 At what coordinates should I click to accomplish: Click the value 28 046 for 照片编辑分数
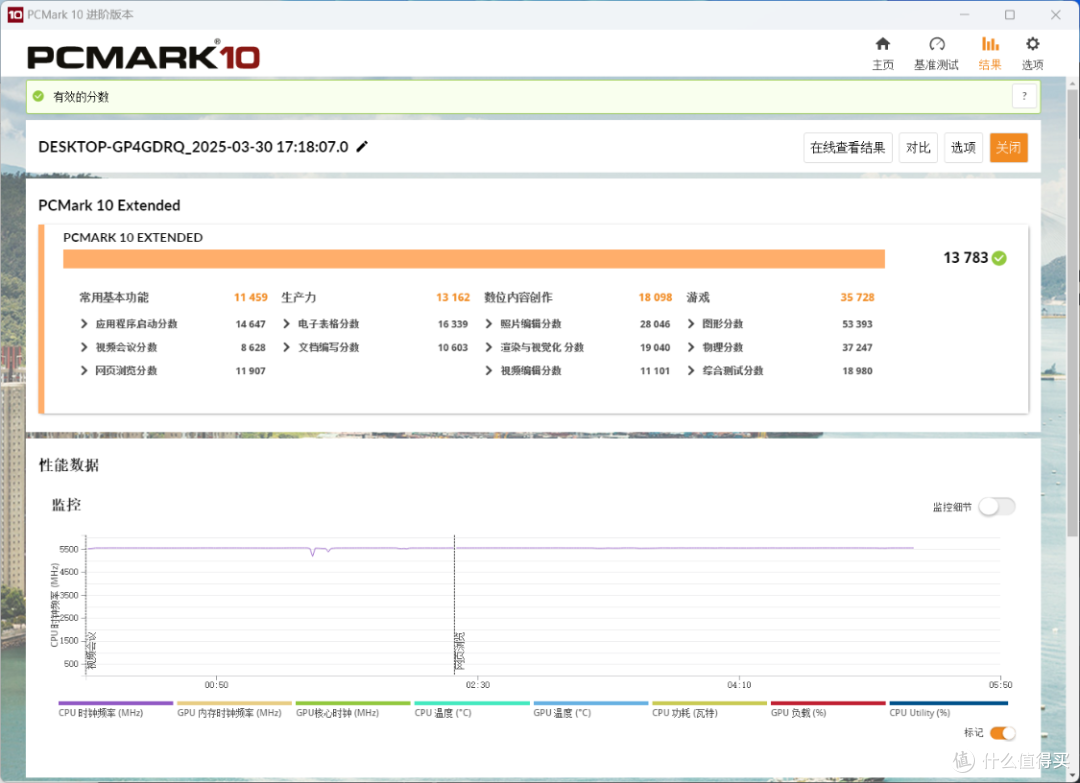click(x=655, y=324)
